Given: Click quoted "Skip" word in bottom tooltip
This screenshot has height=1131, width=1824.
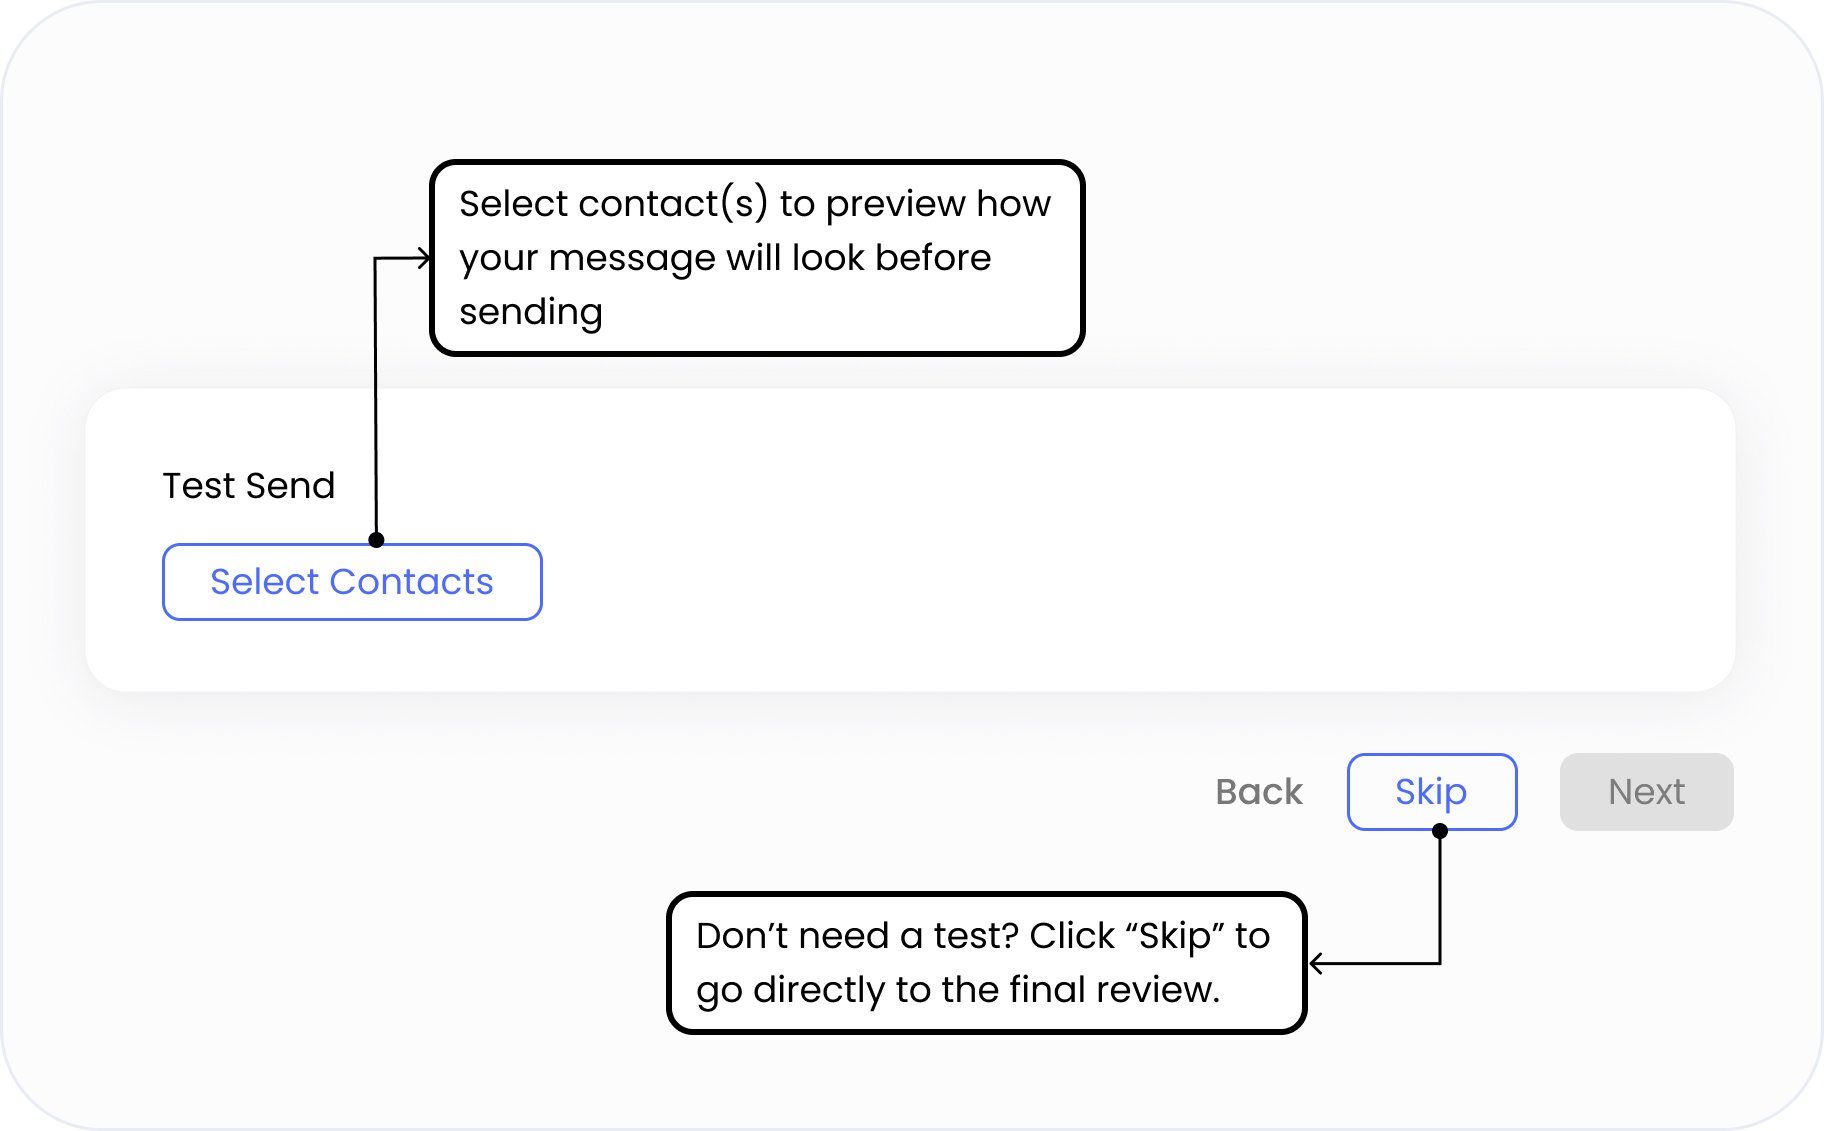Looking at the screenshot, I should (x=1175, y=936).
